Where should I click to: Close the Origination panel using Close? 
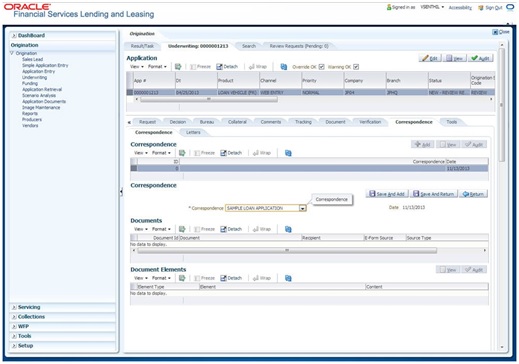click(501, 32)
